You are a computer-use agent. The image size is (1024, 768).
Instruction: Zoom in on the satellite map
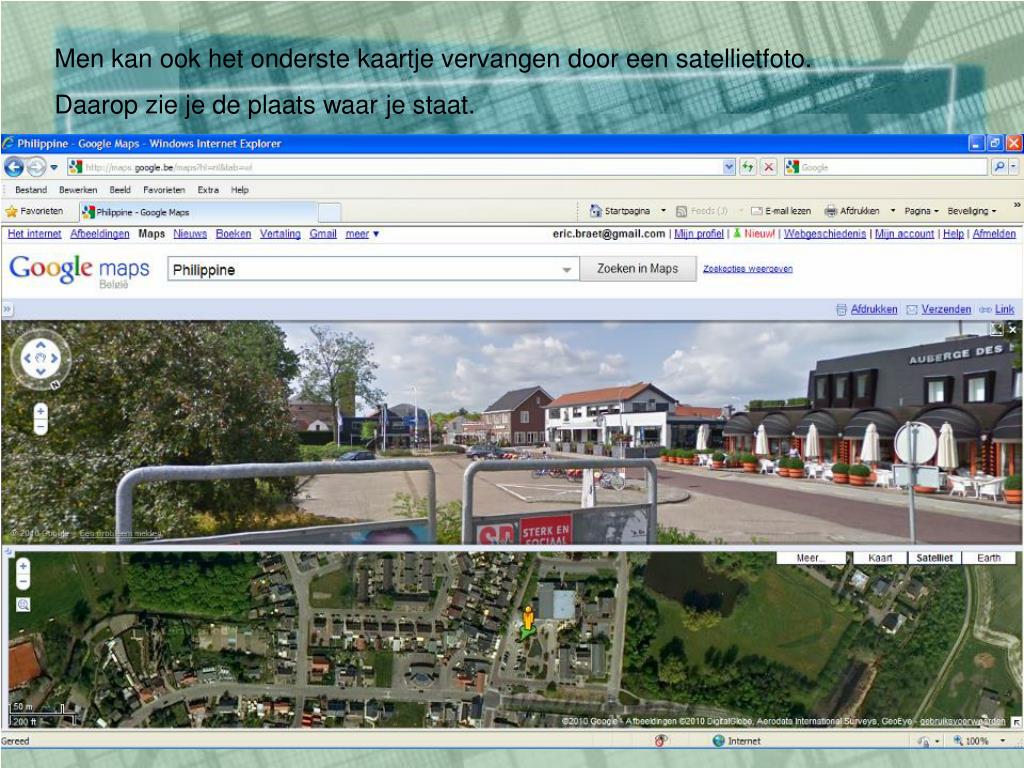coord(23,566)
